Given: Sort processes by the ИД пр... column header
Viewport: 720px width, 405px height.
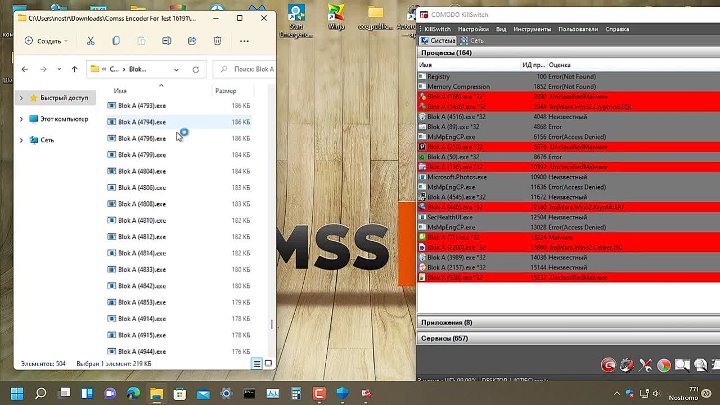Looking at the screenshot, I should (534, 65).
